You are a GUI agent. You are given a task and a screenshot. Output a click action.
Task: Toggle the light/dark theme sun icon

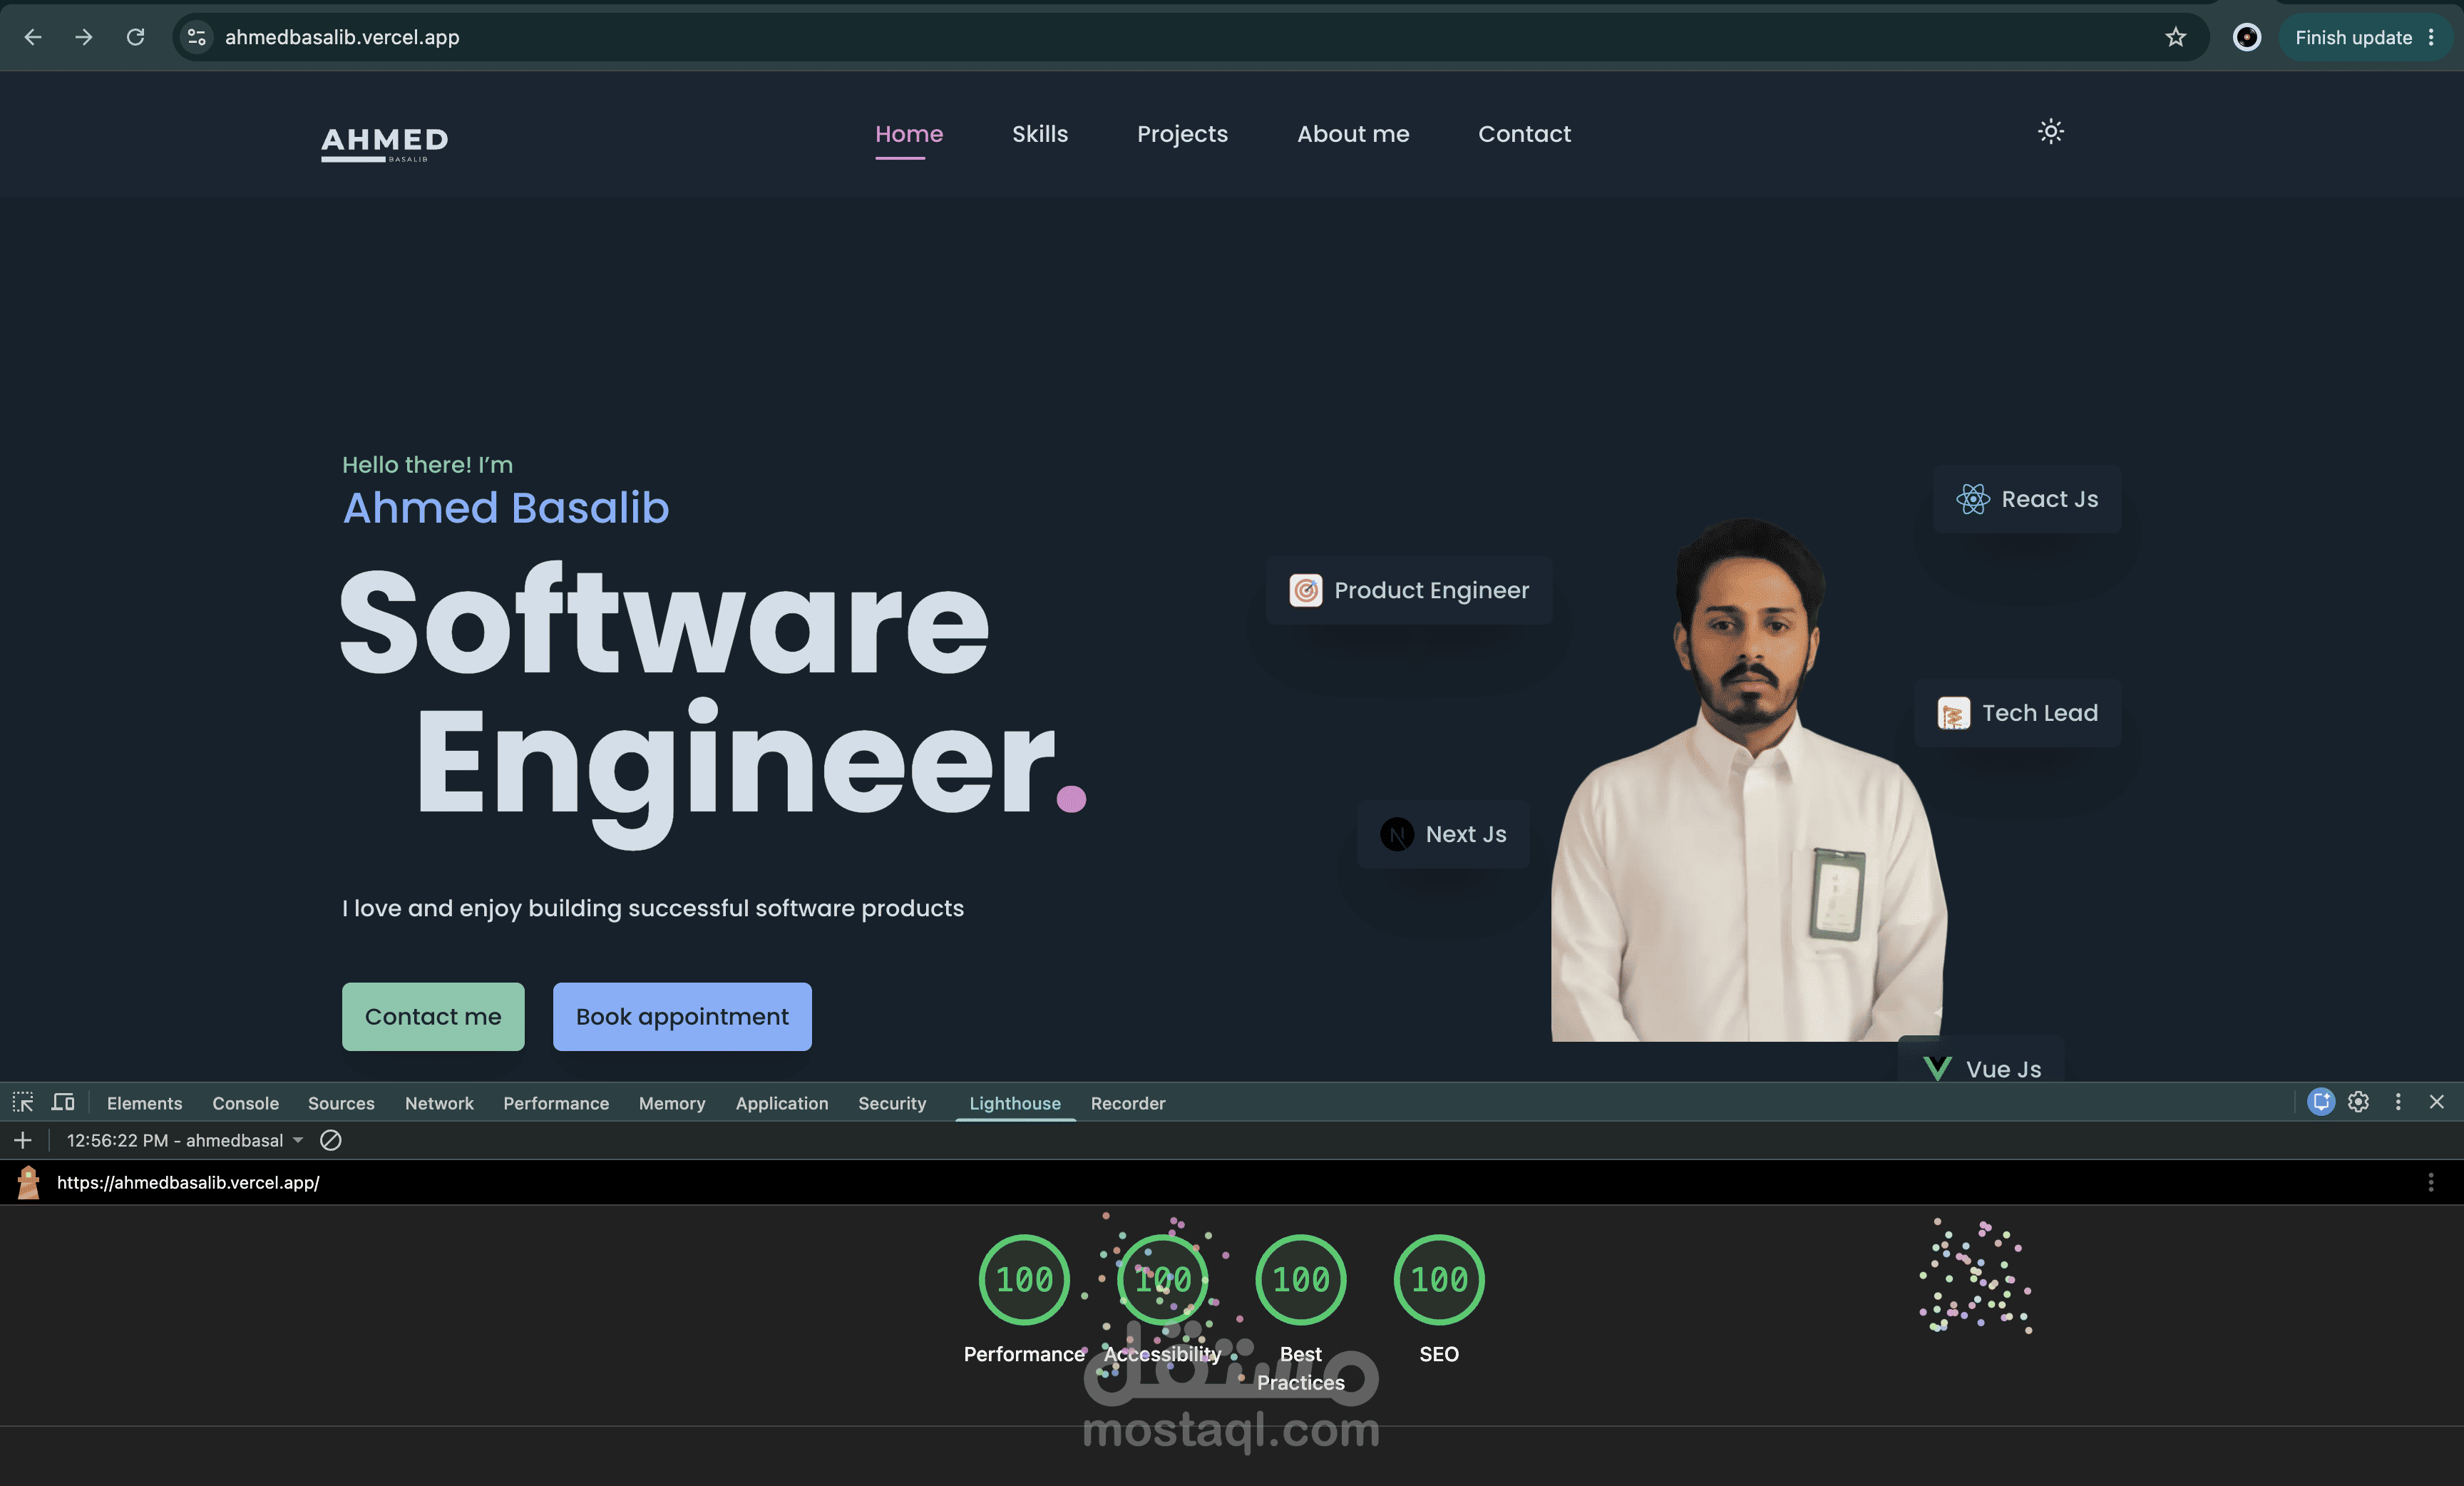tap(2051, 131)
